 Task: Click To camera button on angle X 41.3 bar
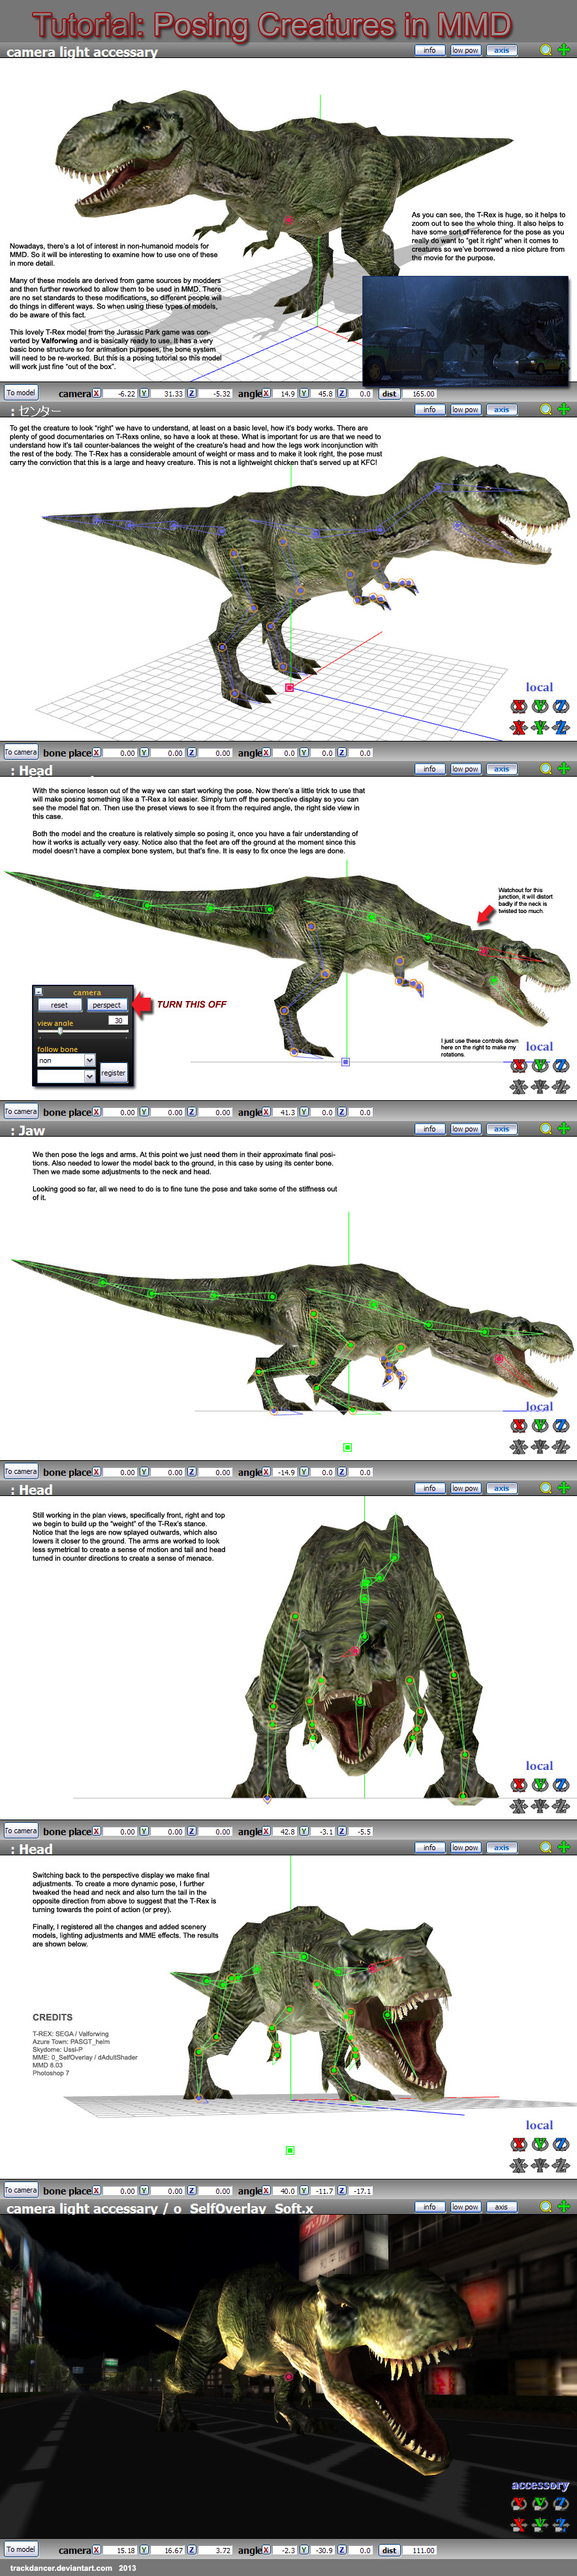(x=20, y=1111)
